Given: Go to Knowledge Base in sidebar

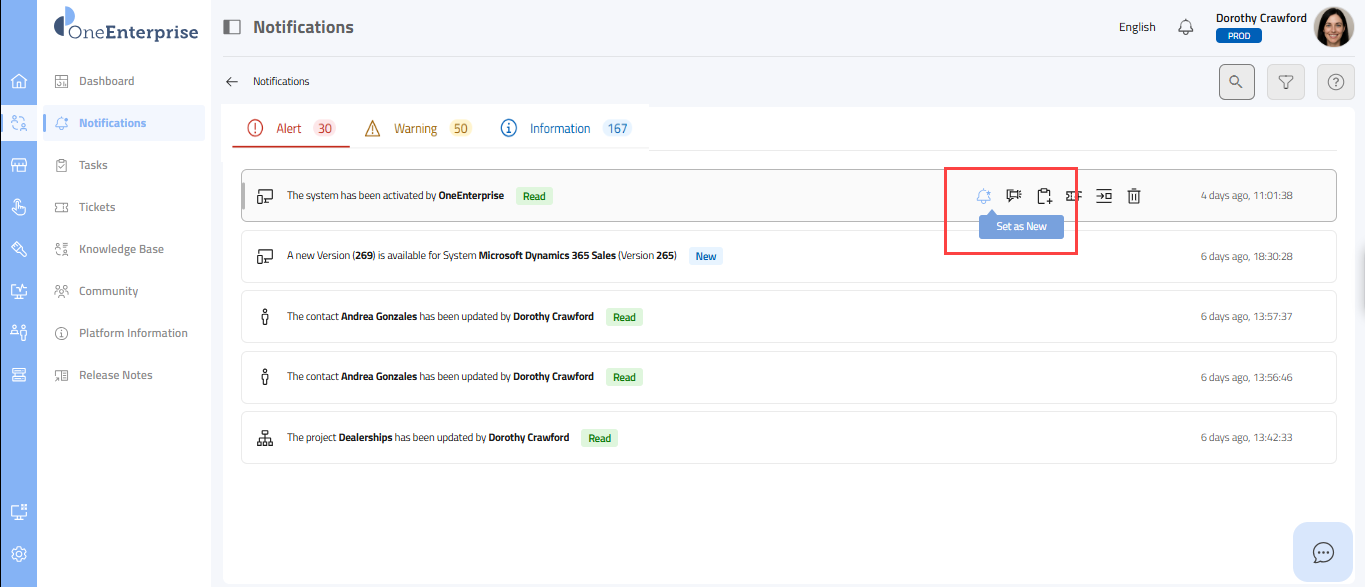Looking at the screenshot, I should (x=121, y=249).
